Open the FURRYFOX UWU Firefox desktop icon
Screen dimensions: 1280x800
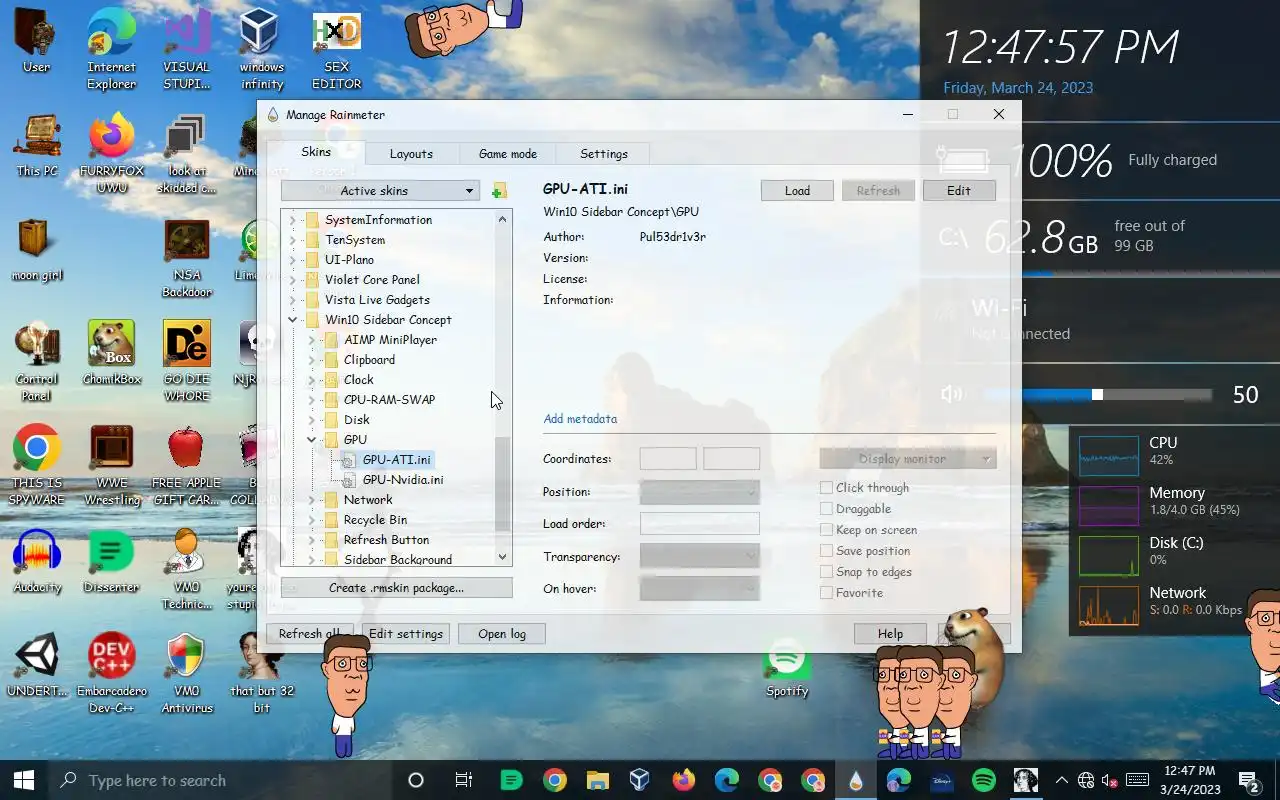[112, 153]
